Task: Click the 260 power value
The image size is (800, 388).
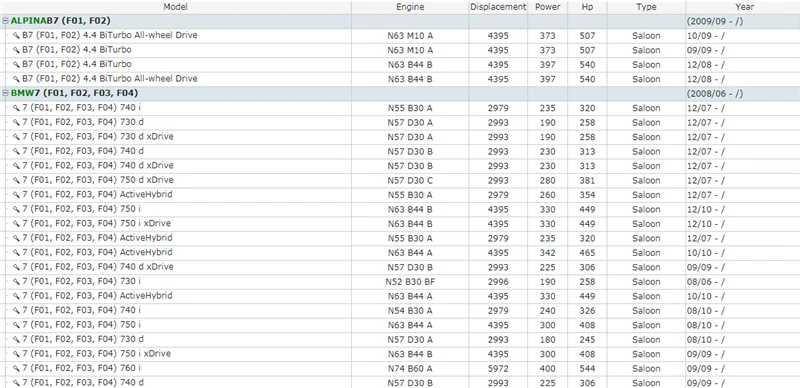Action: [547, 195]
